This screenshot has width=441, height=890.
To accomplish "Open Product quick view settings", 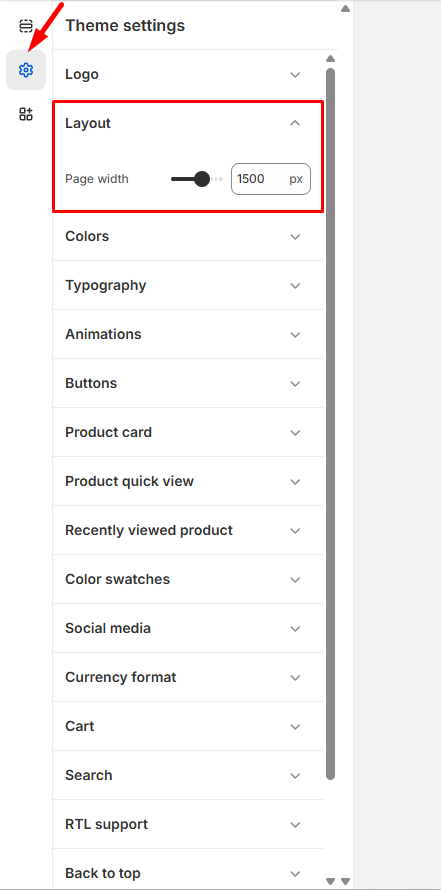I will pos(188,481).
